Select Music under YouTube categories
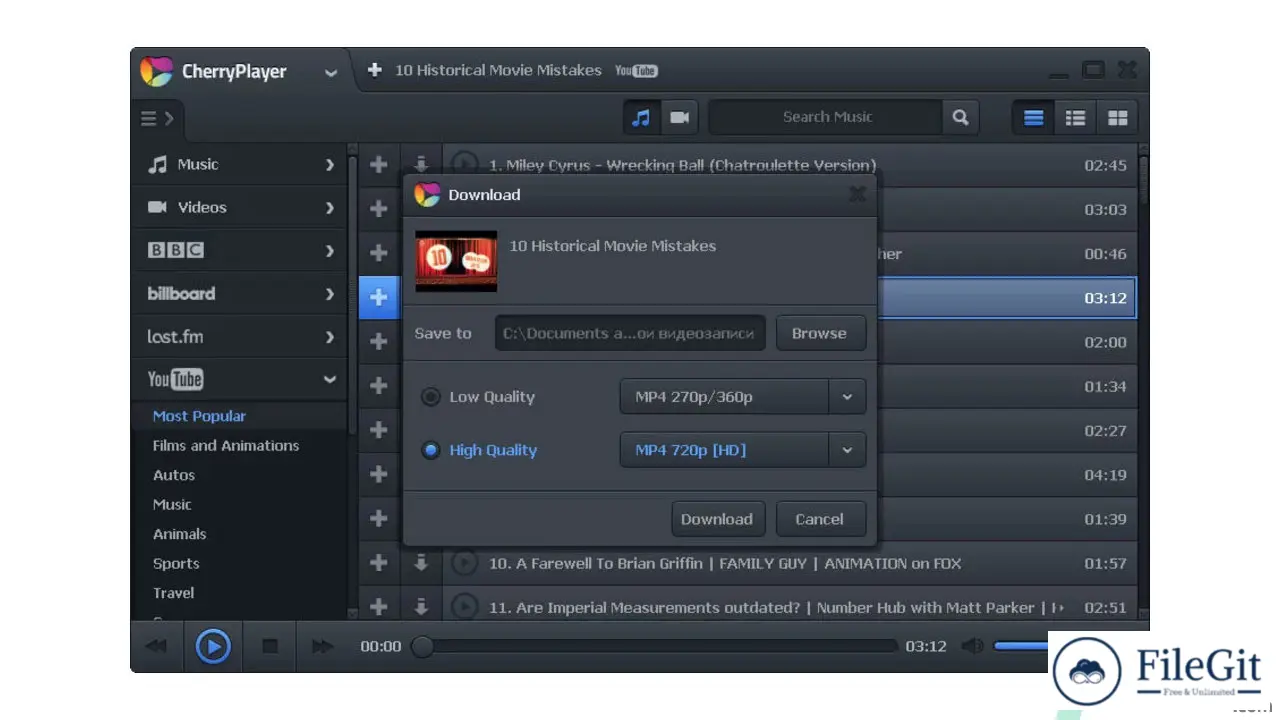The width and height of the screenshot is (1280, 720). (x=172, y=505)
